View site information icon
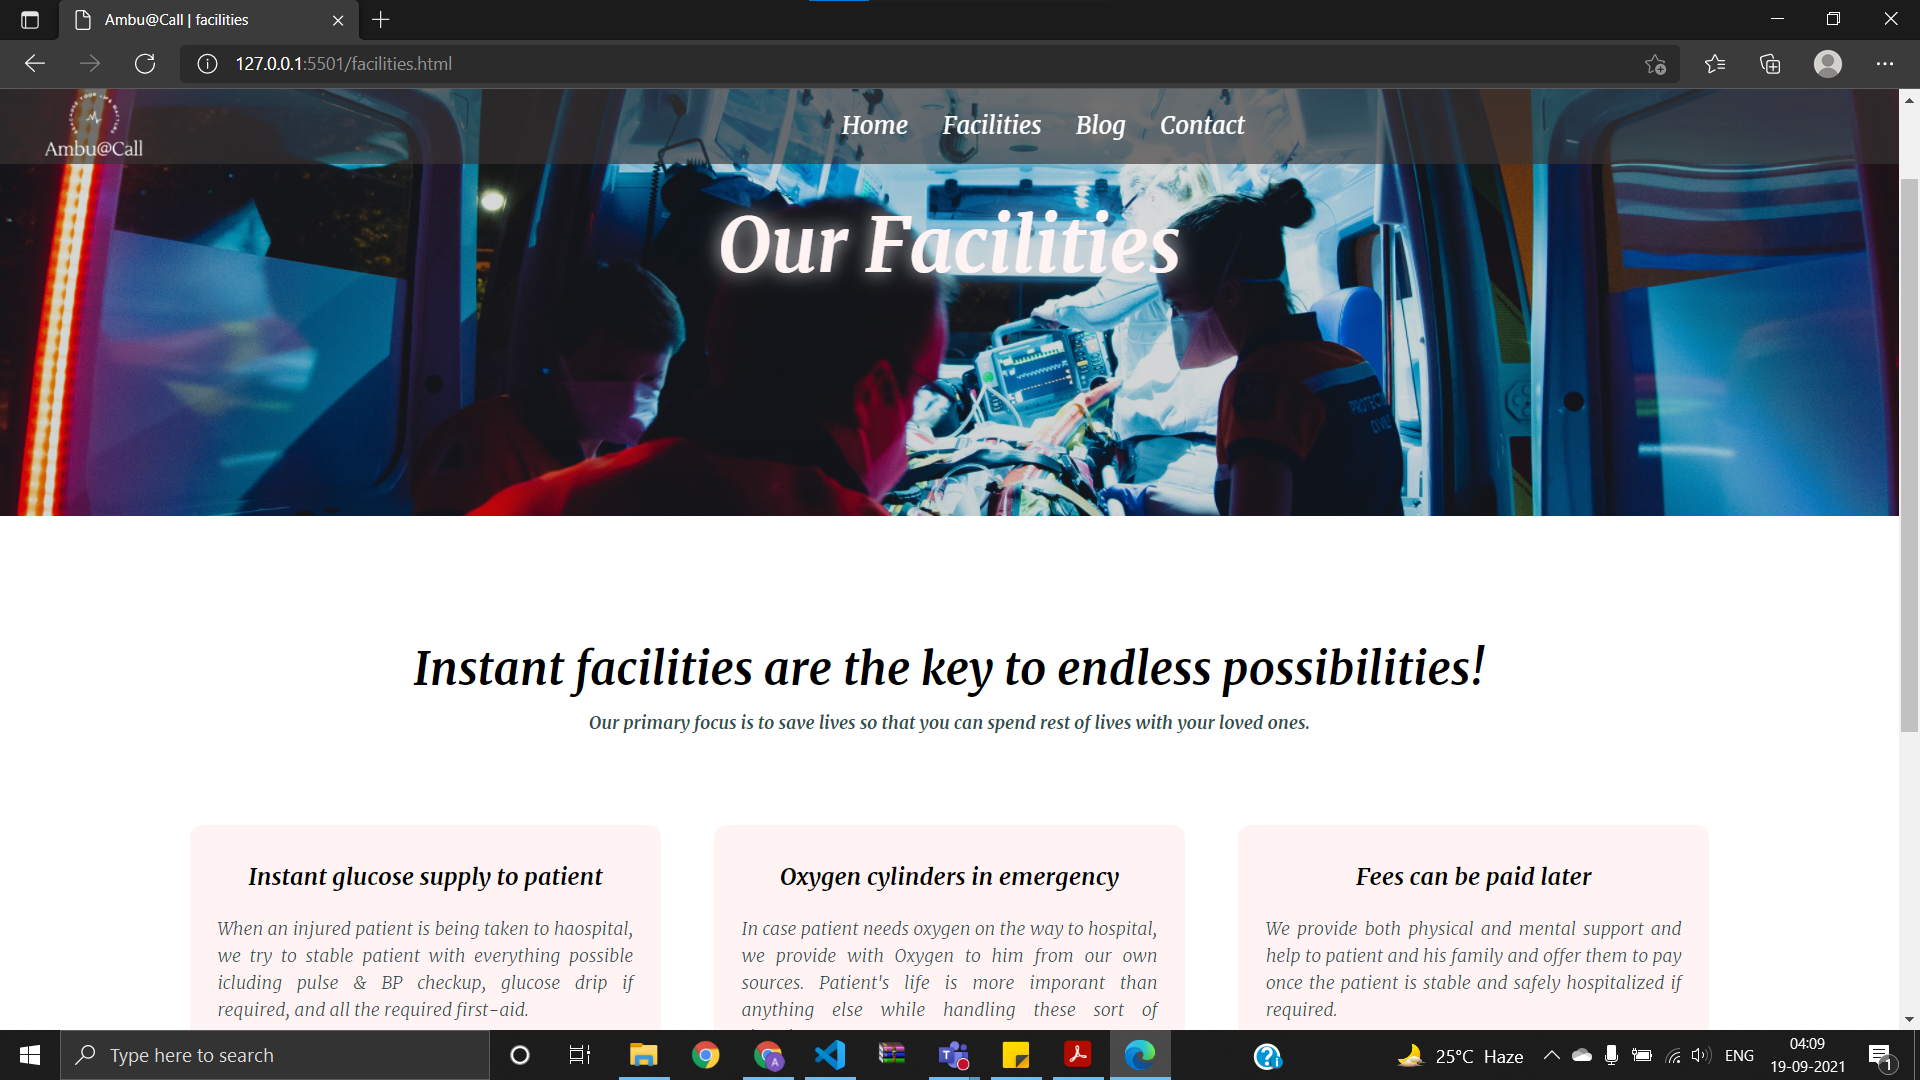This screenshot has width=1920, height=1080. click(207, 64)
